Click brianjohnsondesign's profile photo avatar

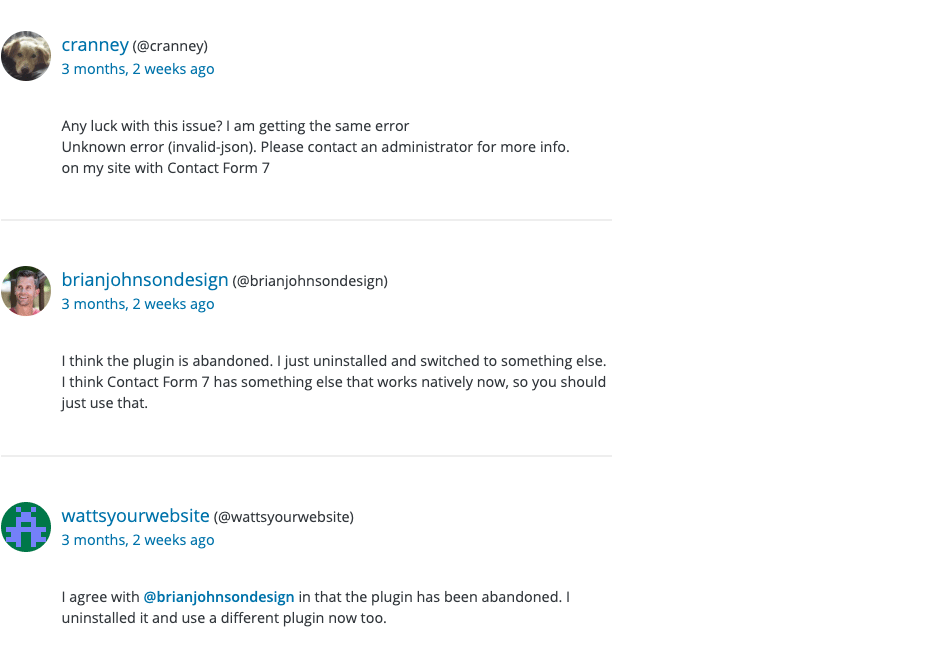[x=26, y=291]
